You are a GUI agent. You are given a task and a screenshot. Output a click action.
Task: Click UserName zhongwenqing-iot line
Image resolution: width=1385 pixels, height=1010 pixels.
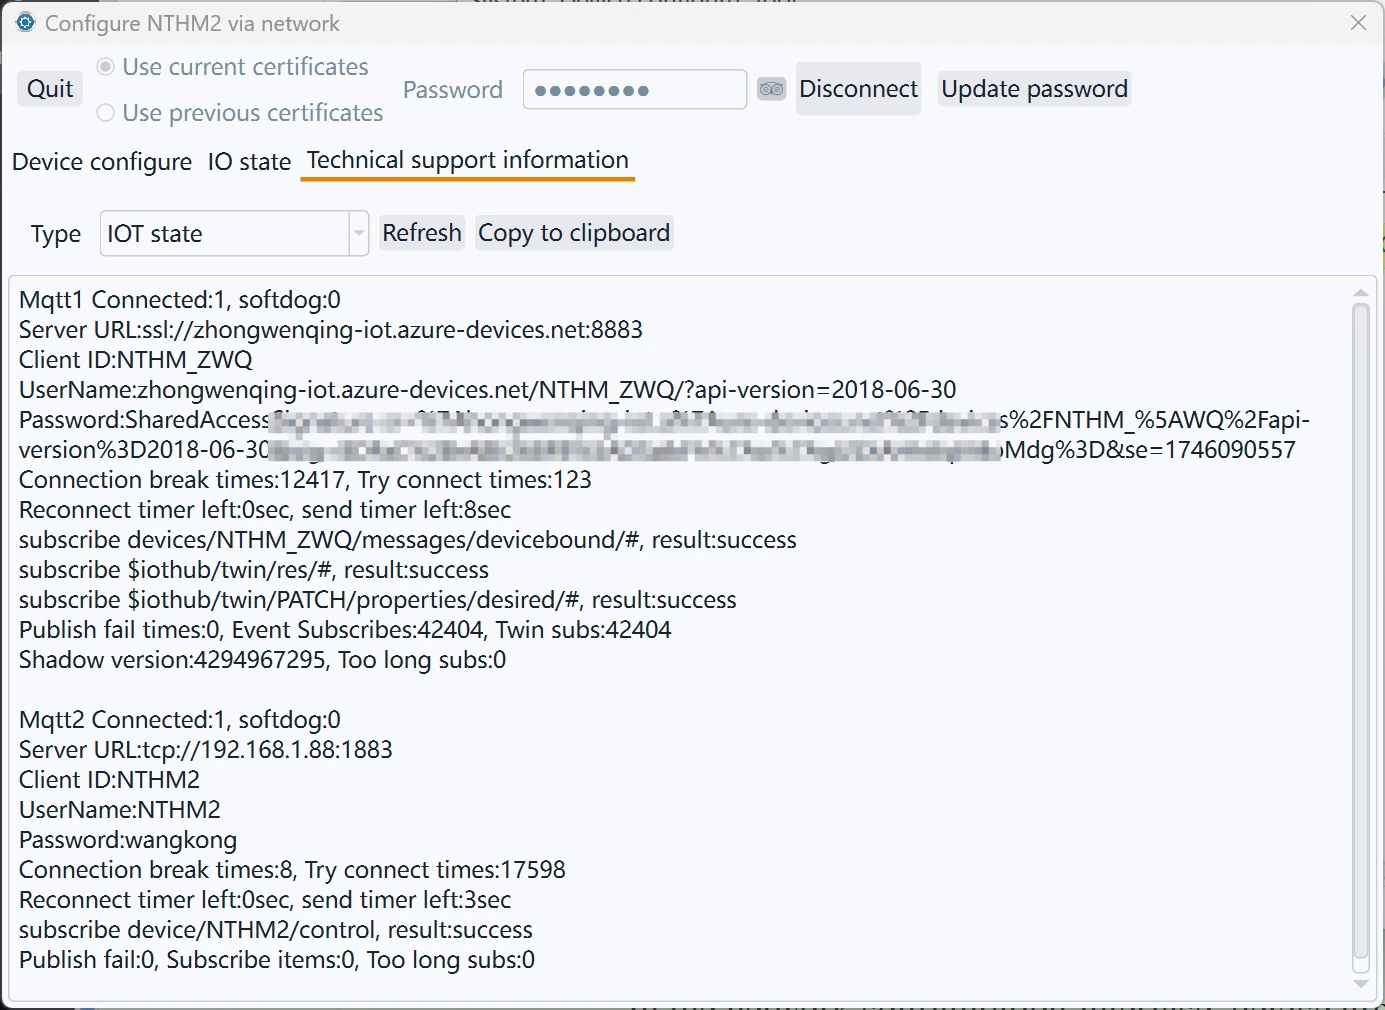pyautogui.click(x=488, y=390)
